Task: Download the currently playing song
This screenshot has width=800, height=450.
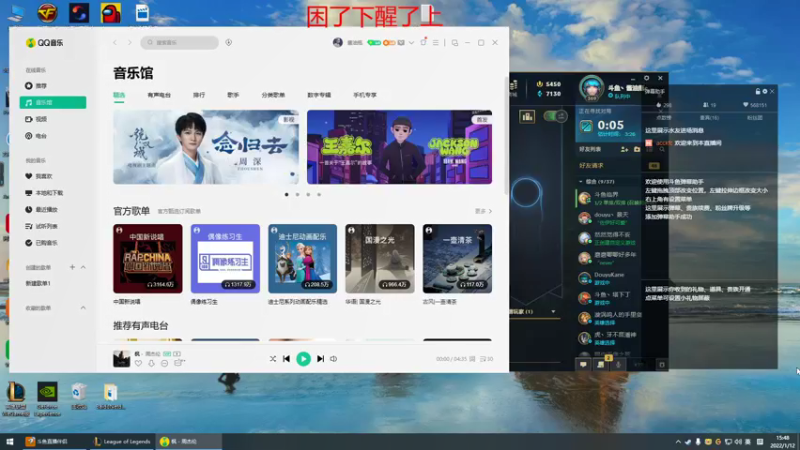Action: [x=151, y=363]
